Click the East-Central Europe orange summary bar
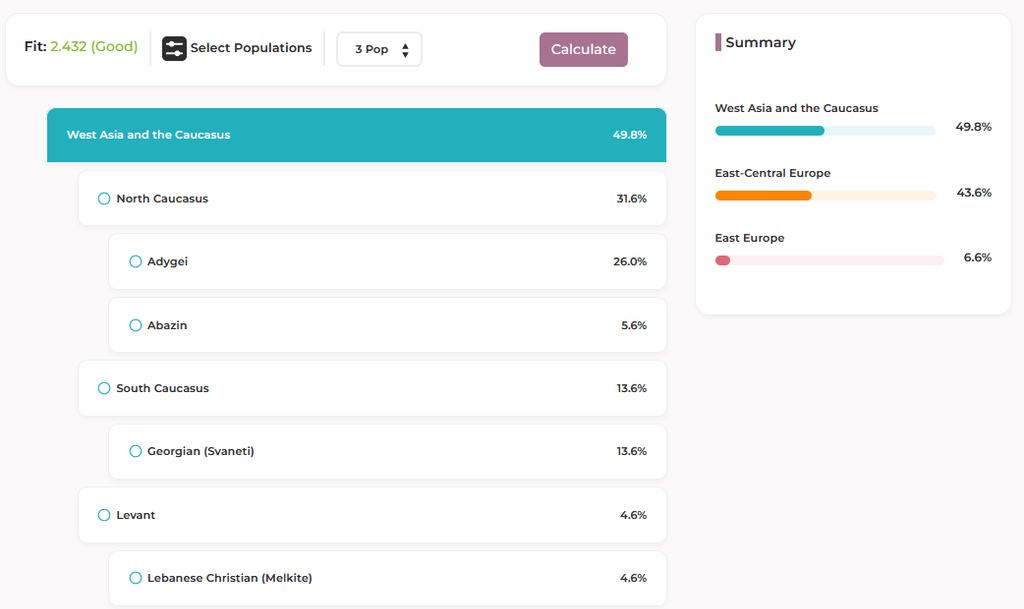 [x=825, y=195]
